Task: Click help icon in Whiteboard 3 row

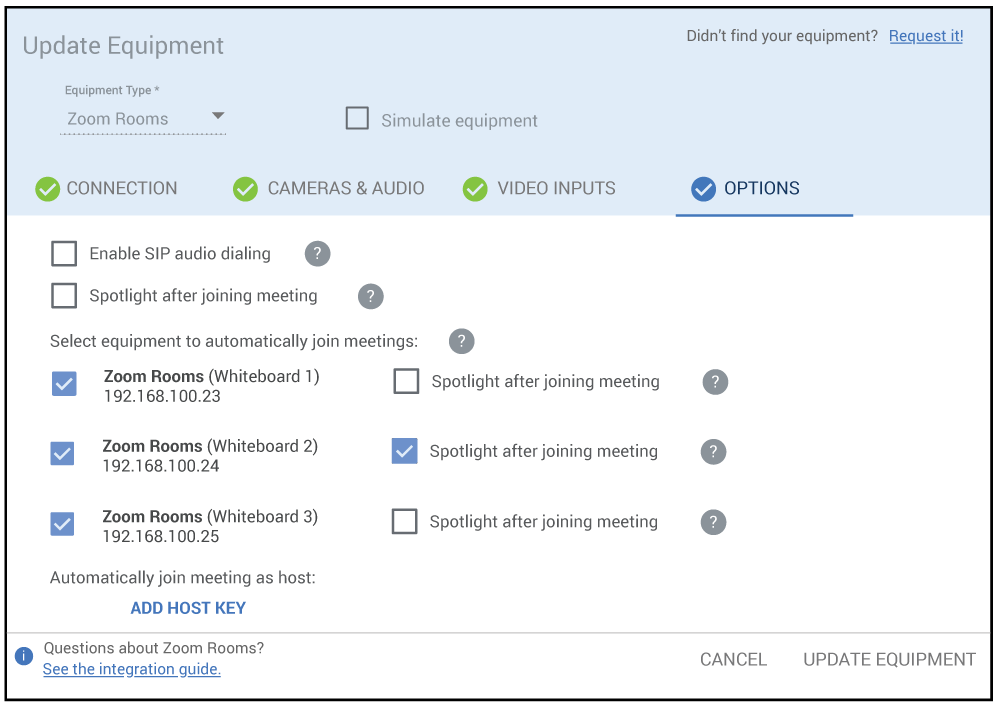Action: click(x=713, y=522)
